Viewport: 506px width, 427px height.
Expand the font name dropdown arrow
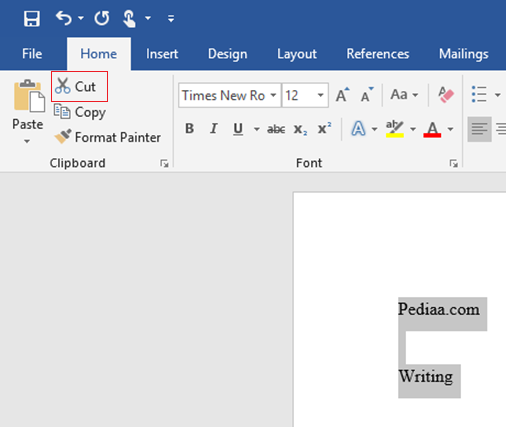[x=273, y=95]
